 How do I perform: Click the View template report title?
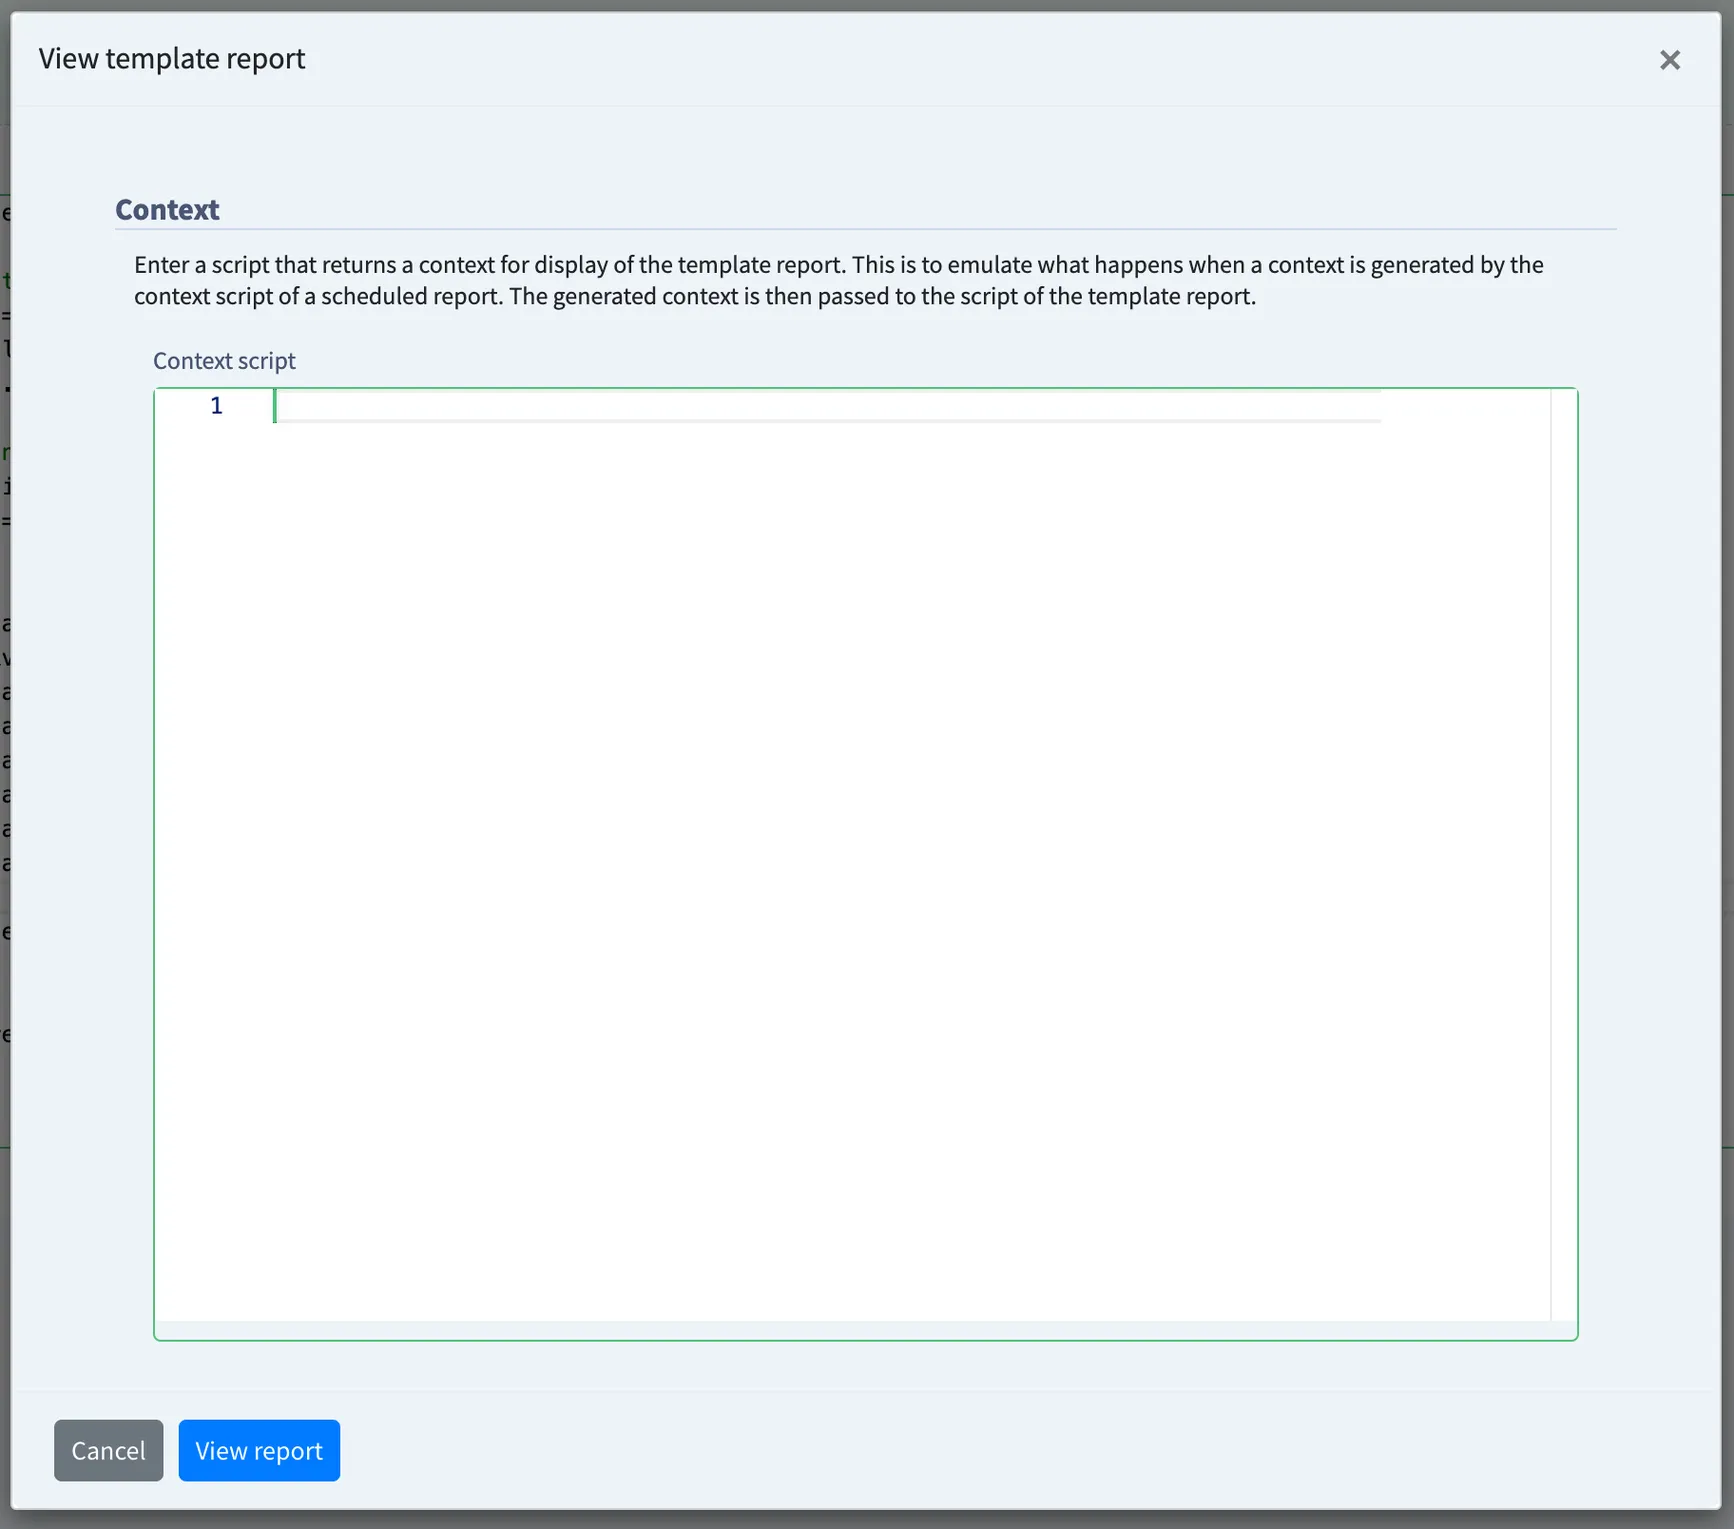pos(172,58)
